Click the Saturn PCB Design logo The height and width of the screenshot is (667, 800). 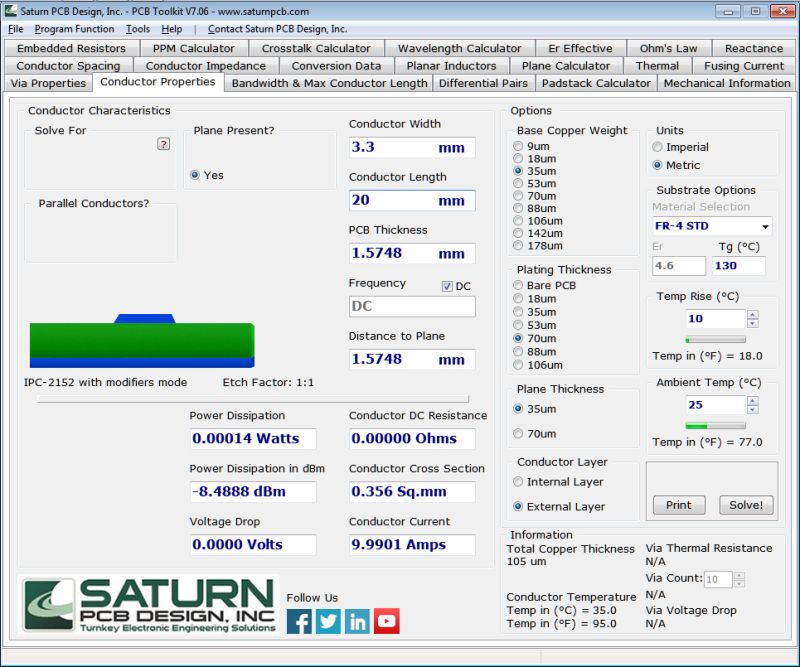coord(149,605)
